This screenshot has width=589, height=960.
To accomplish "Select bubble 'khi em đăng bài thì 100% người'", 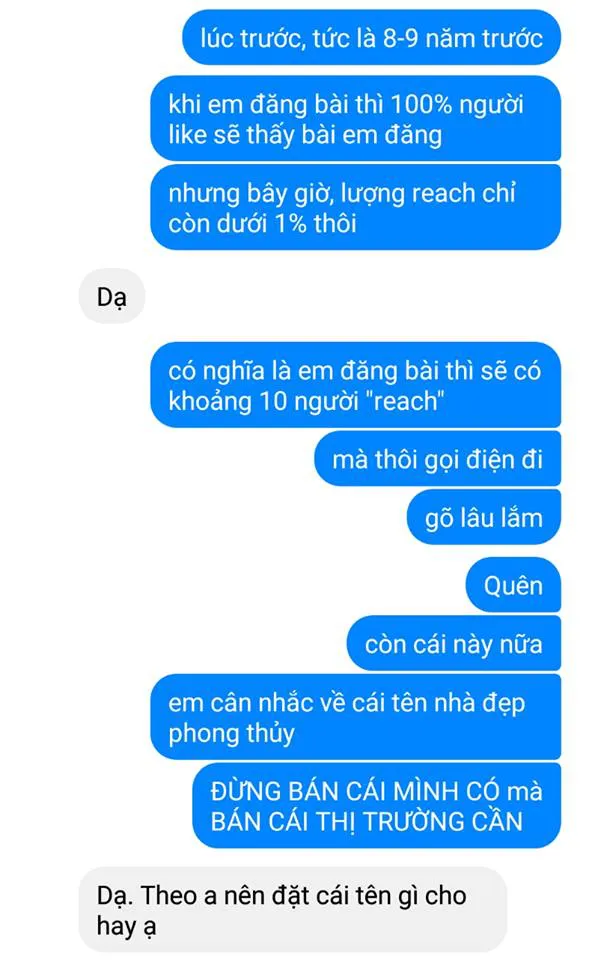I will click(x=355, y=119).
